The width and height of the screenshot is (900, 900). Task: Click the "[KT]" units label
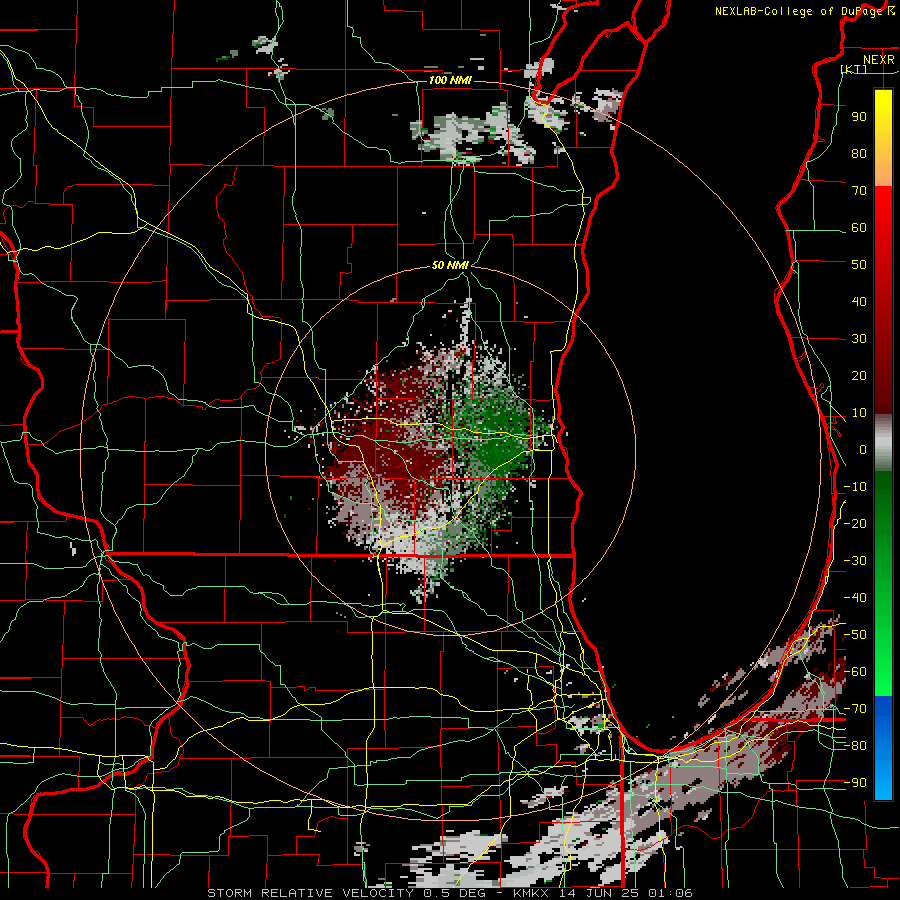[854, 69]
